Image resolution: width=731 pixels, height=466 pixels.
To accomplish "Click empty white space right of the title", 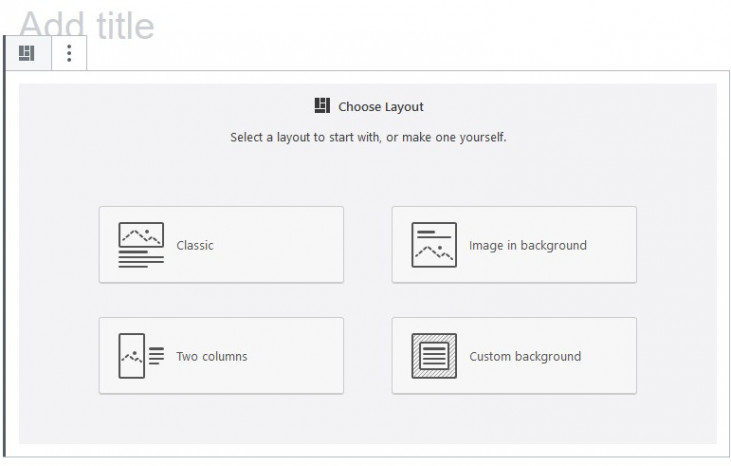I will point(450,26).
